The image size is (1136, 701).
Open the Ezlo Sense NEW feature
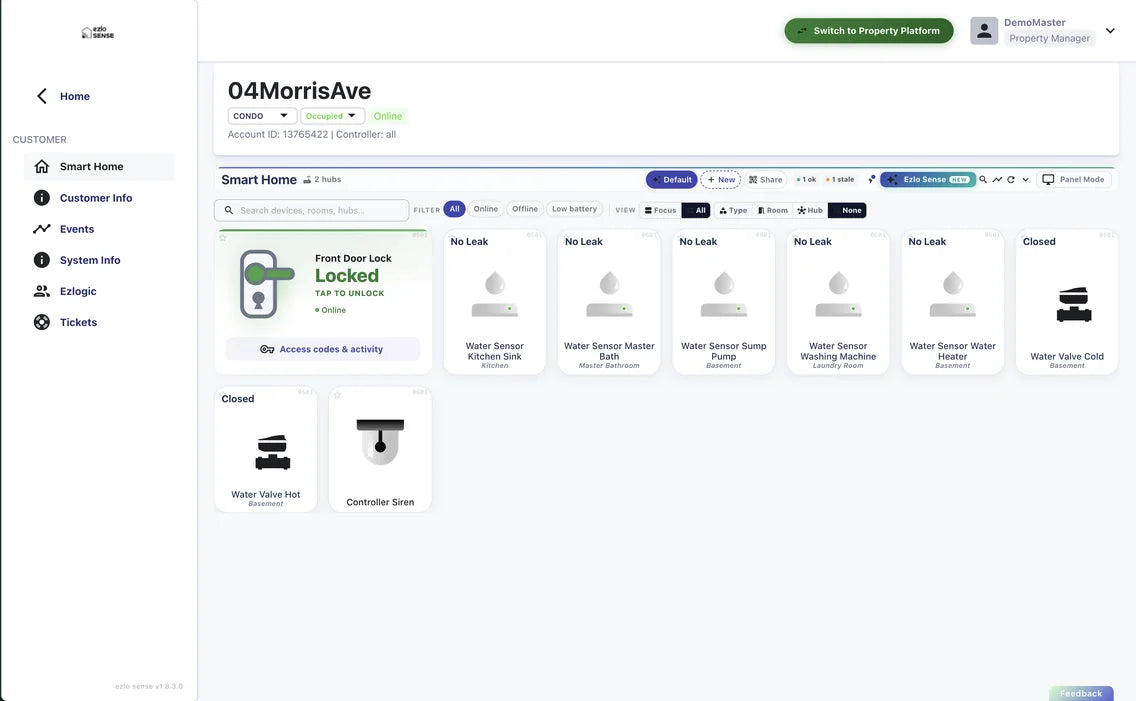(928, 180)
